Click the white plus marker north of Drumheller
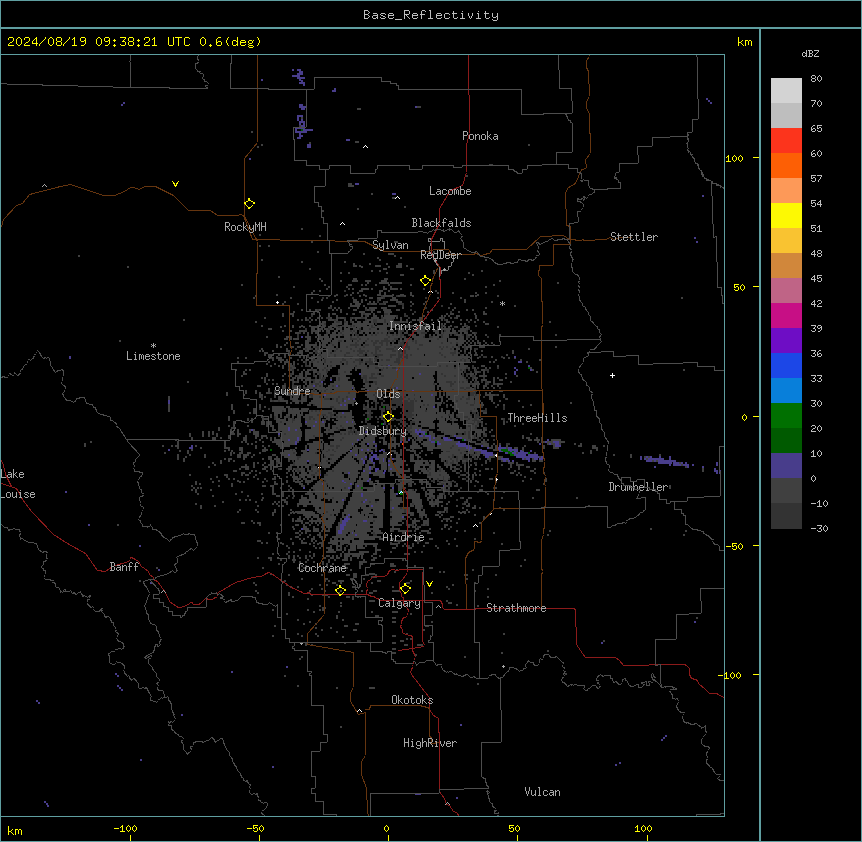The width and height of the screenshot is (862, 842). (612, 375)
